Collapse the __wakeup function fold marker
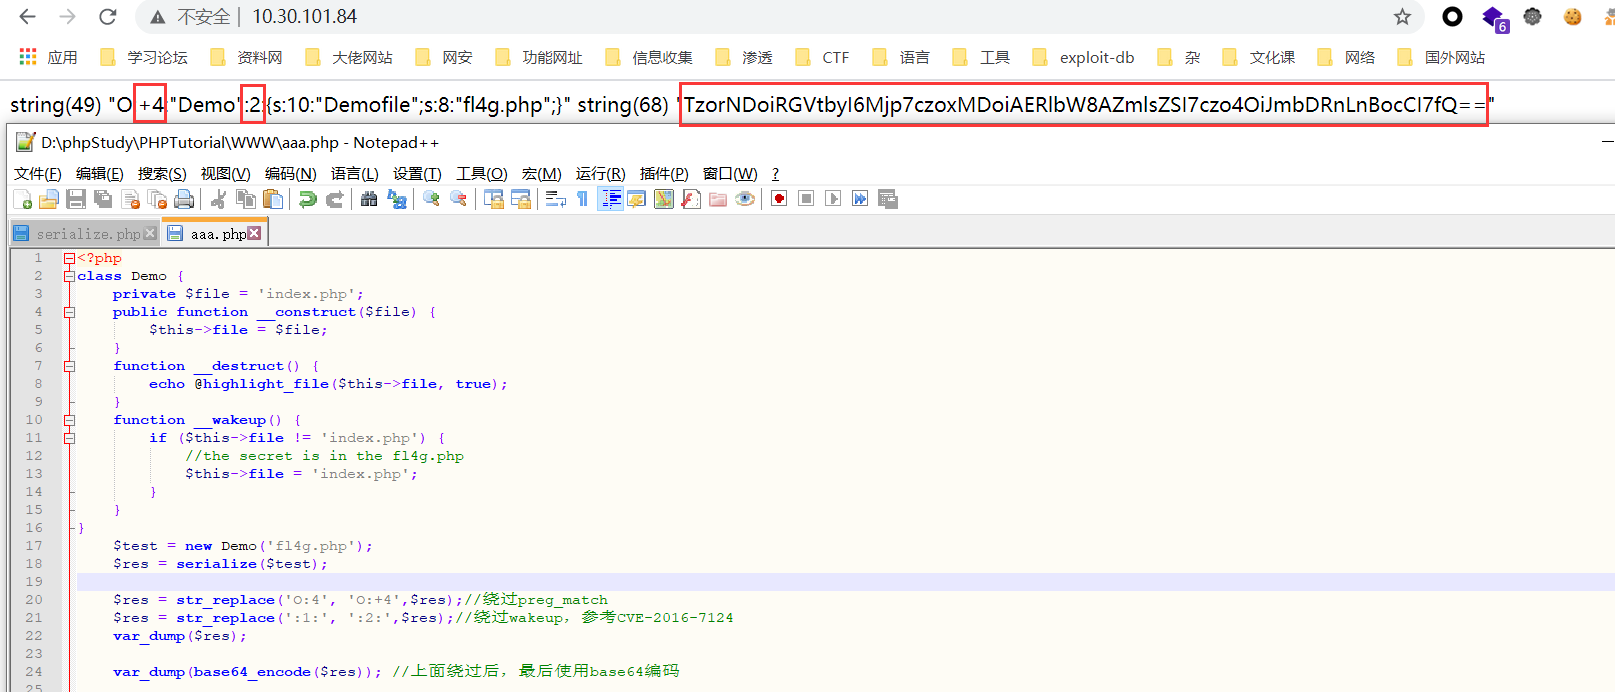This screenshot has height=692, width=1615. pos(69,420)
